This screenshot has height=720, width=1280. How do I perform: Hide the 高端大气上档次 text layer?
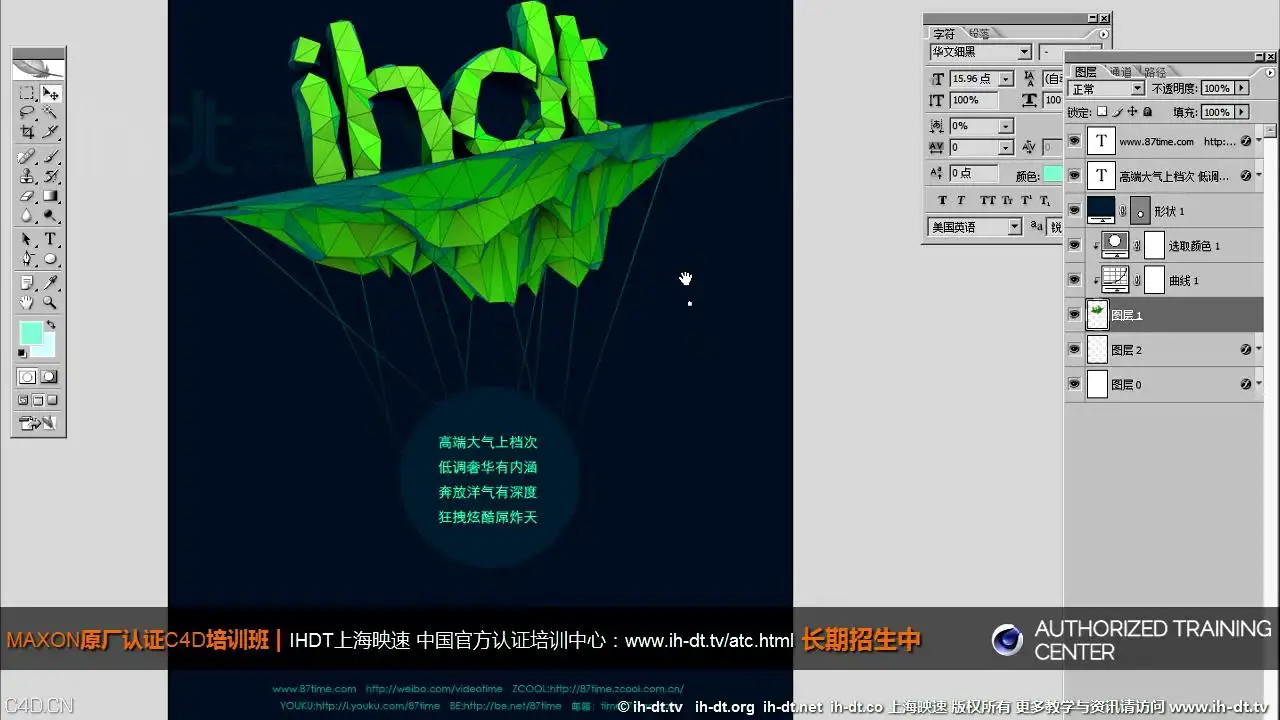point(1075,176)
